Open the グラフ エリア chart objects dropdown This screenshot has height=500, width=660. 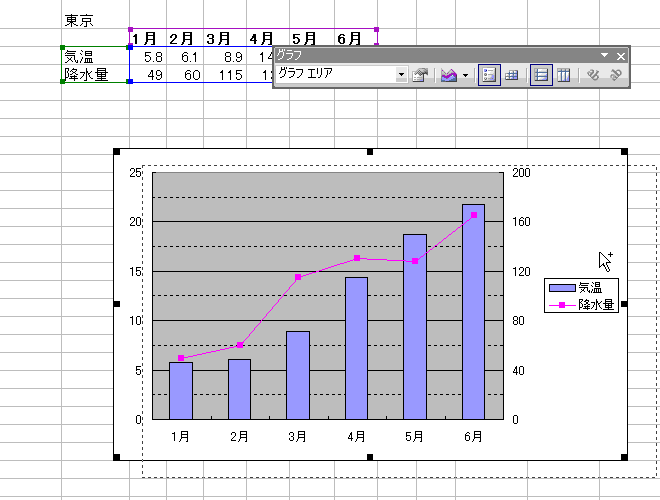point(401,75)
